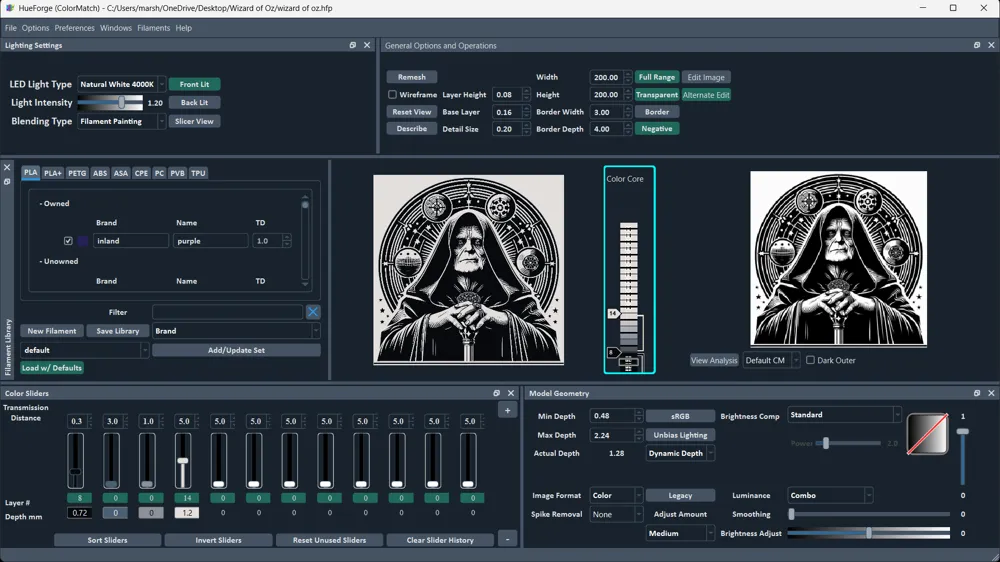1000x562 pixels.
Task: Float the General Options and Operations panel
Action: [977, 45]
